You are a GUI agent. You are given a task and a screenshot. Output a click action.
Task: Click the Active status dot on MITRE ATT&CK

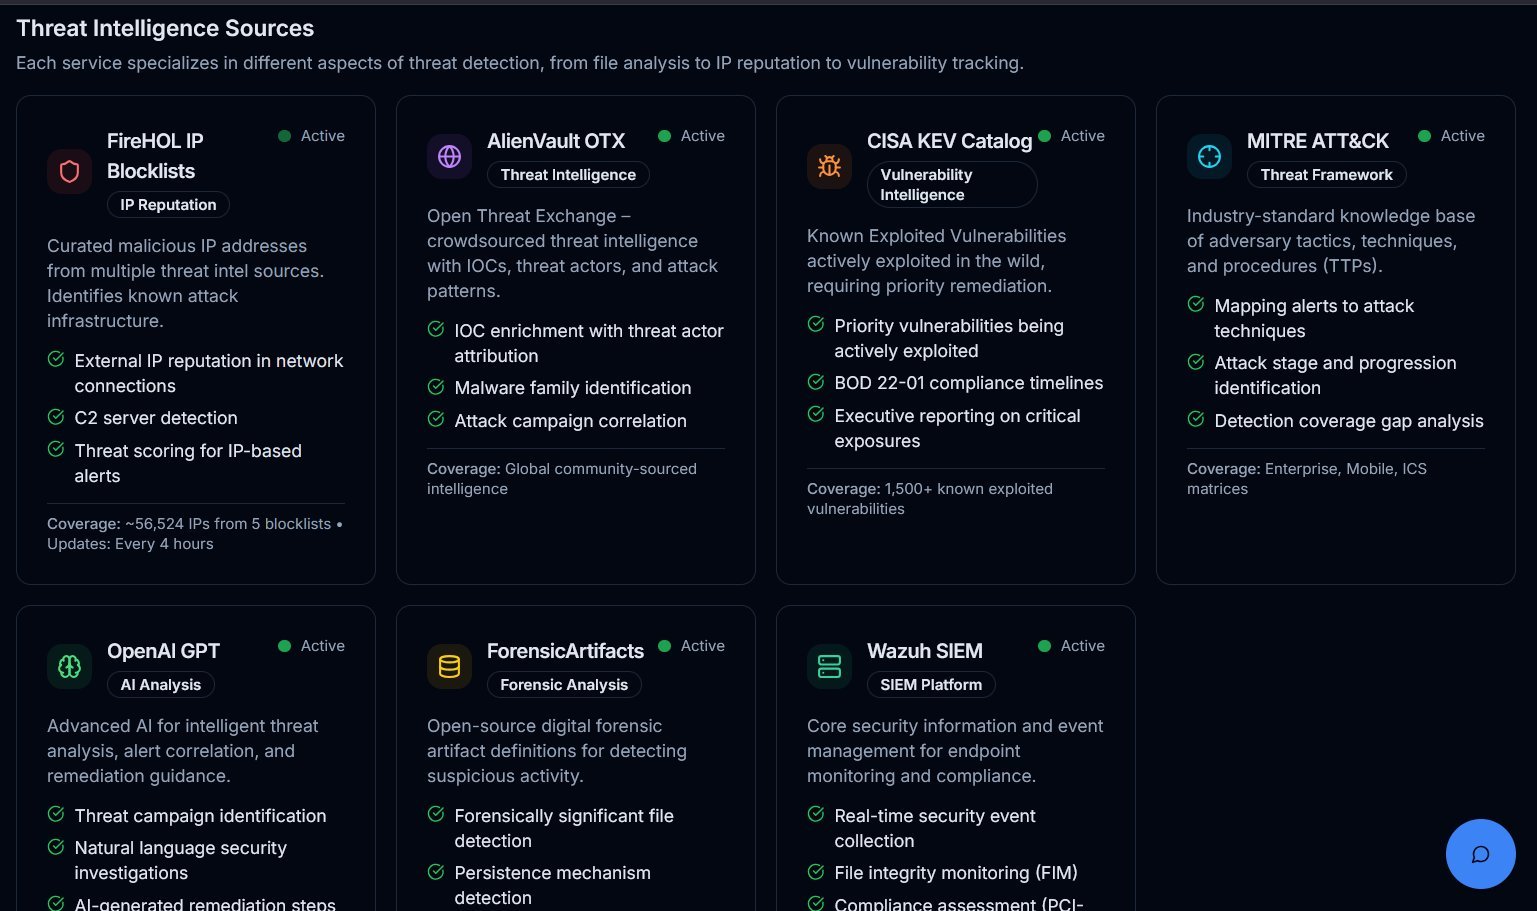(x=1424, y=135)
